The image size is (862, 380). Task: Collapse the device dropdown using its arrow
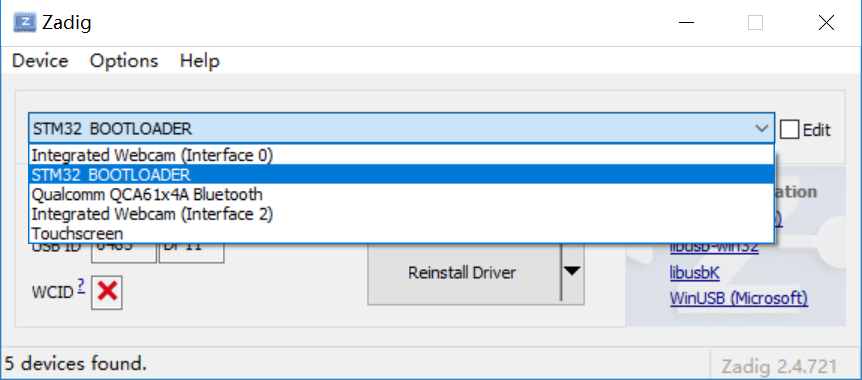[x=761, y=129]
